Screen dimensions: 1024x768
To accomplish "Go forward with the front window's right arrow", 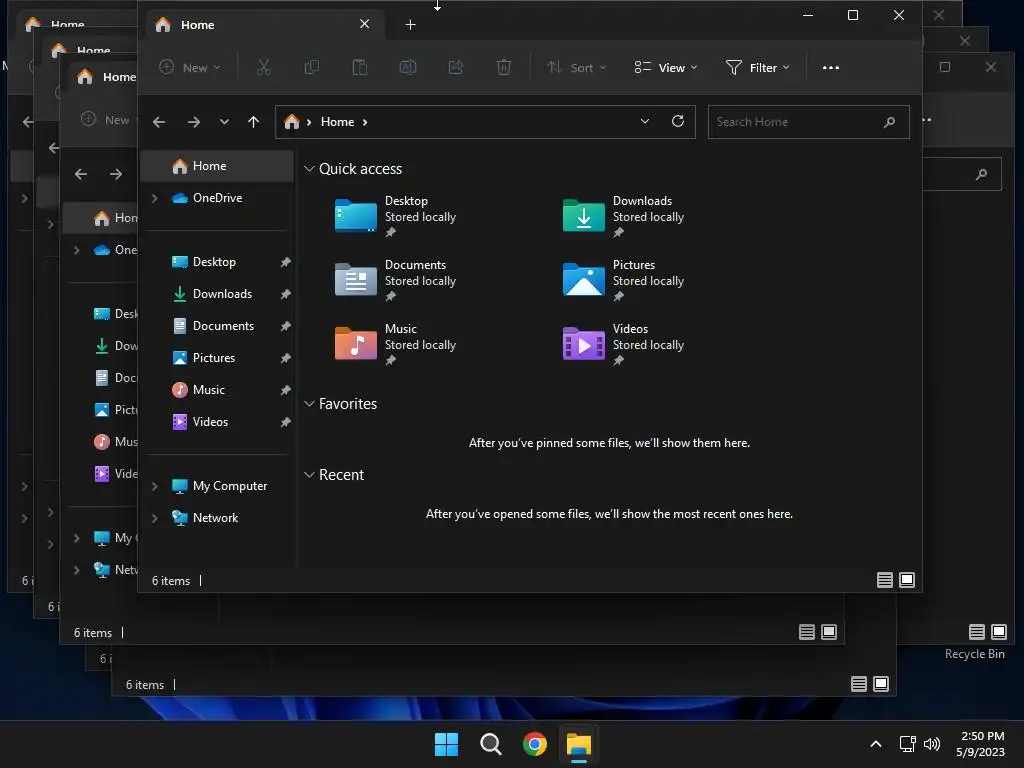I will pos(193,122).
